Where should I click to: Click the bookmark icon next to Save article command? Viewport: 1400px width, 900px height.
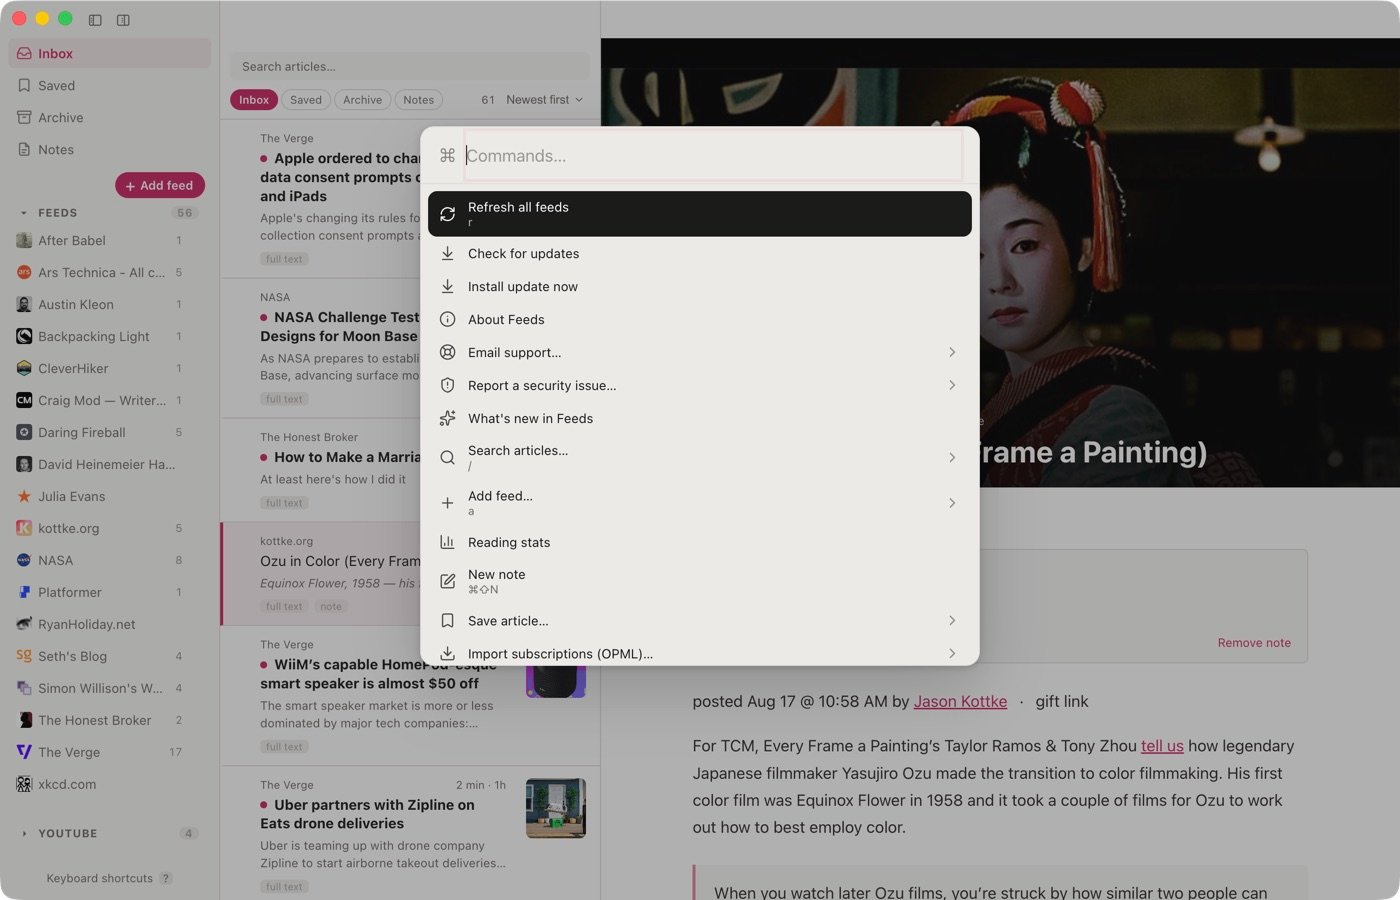[x=448, y=621]
